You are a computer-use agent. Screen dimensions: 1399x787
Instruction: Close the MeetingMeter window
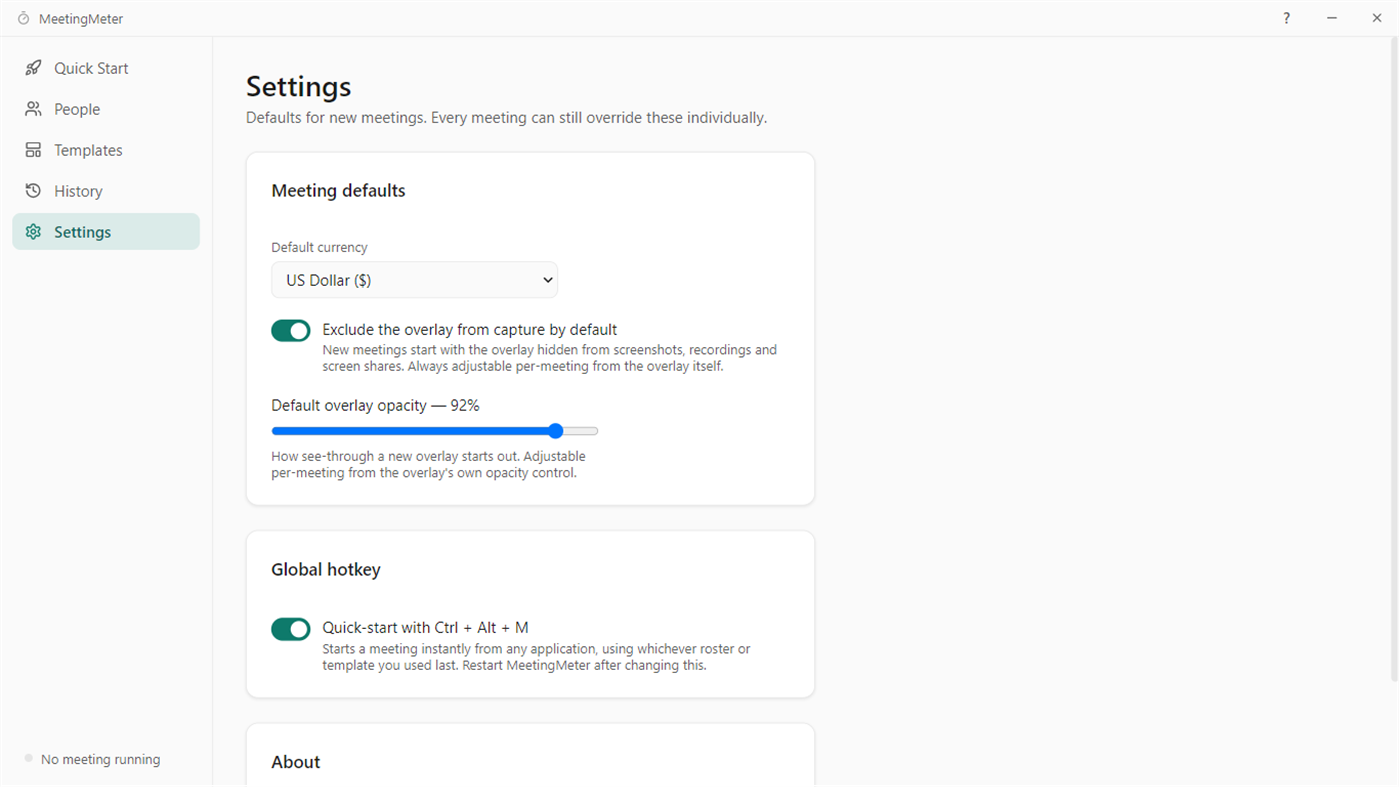coord(1376,18)
